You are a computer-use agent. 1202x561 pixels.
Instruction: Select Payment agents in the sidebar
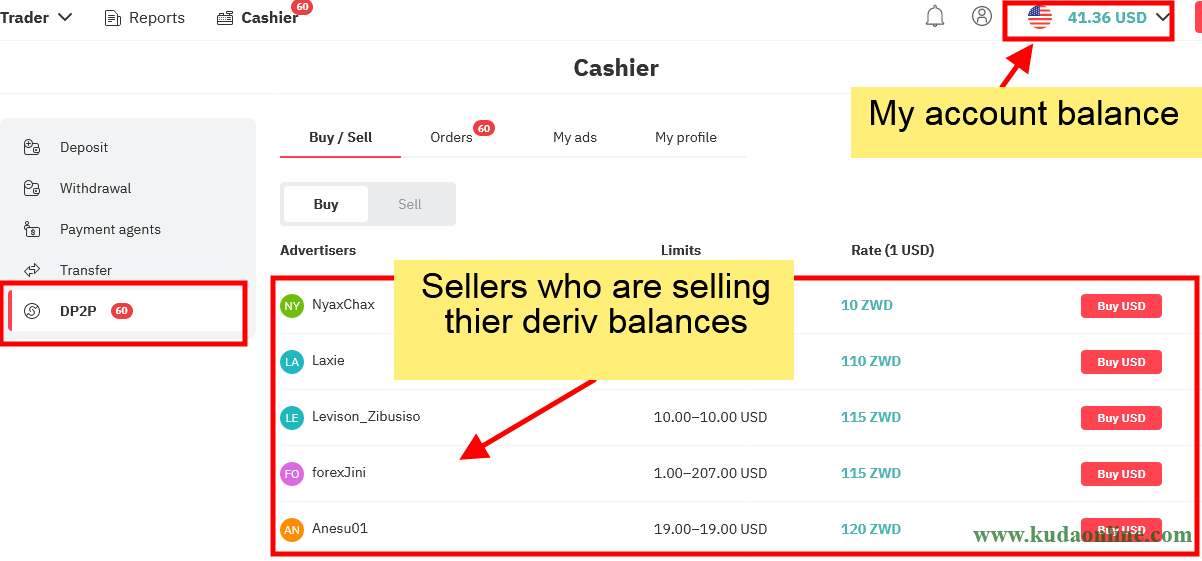[110, 229]
